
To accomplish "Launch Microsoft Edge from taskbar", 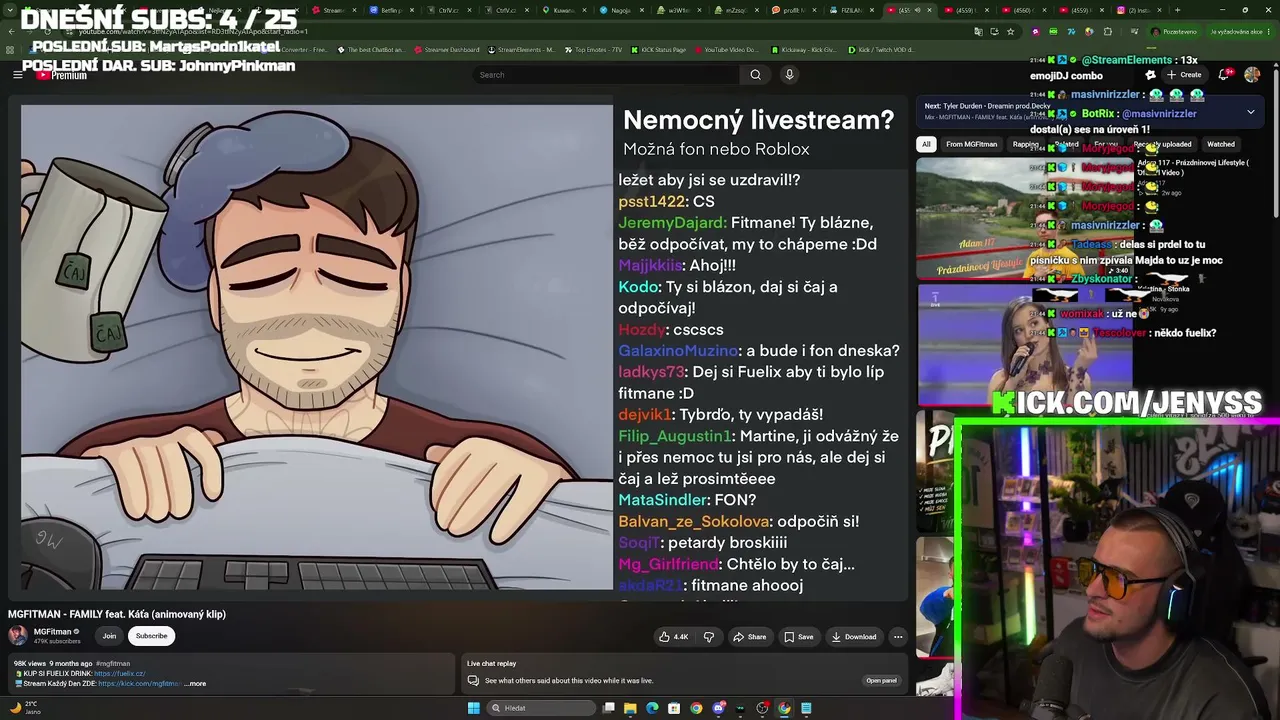I will pyautogui.click(x=652, y=708).
